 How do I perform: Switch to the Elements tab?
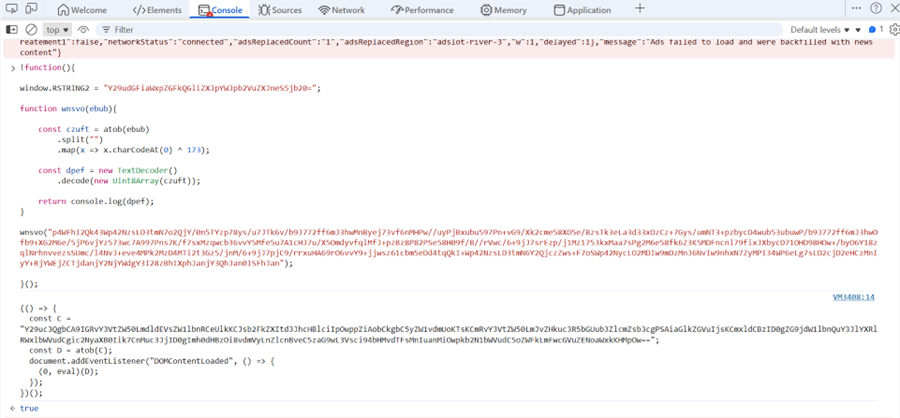[157, 10]
